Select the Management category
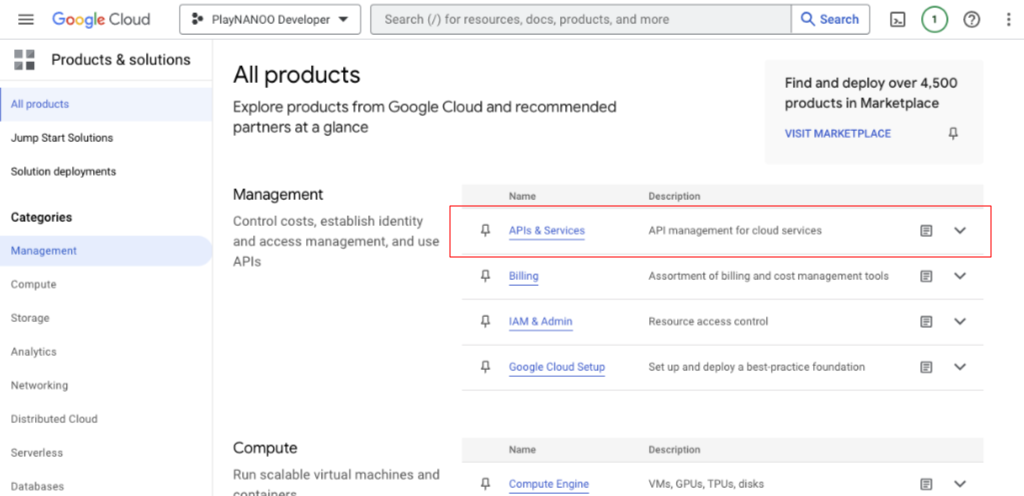 pyautogui.click(x=106, y=251)
